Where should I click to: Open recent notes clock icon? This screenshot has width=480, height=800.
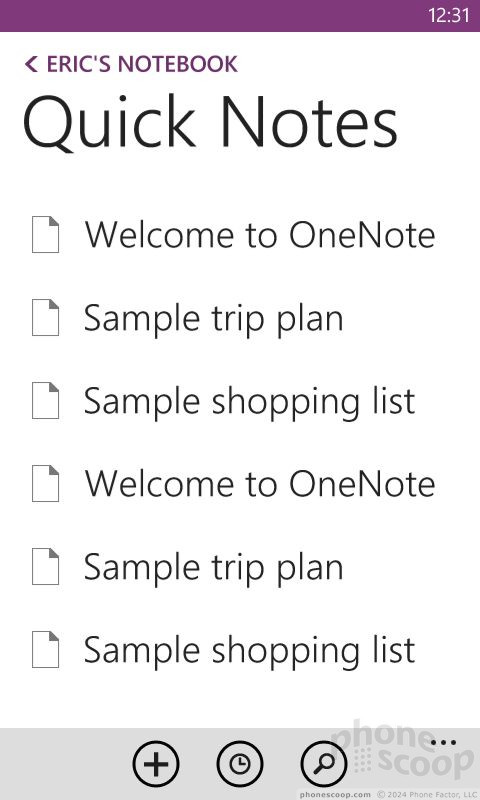(x=240, y=764)
